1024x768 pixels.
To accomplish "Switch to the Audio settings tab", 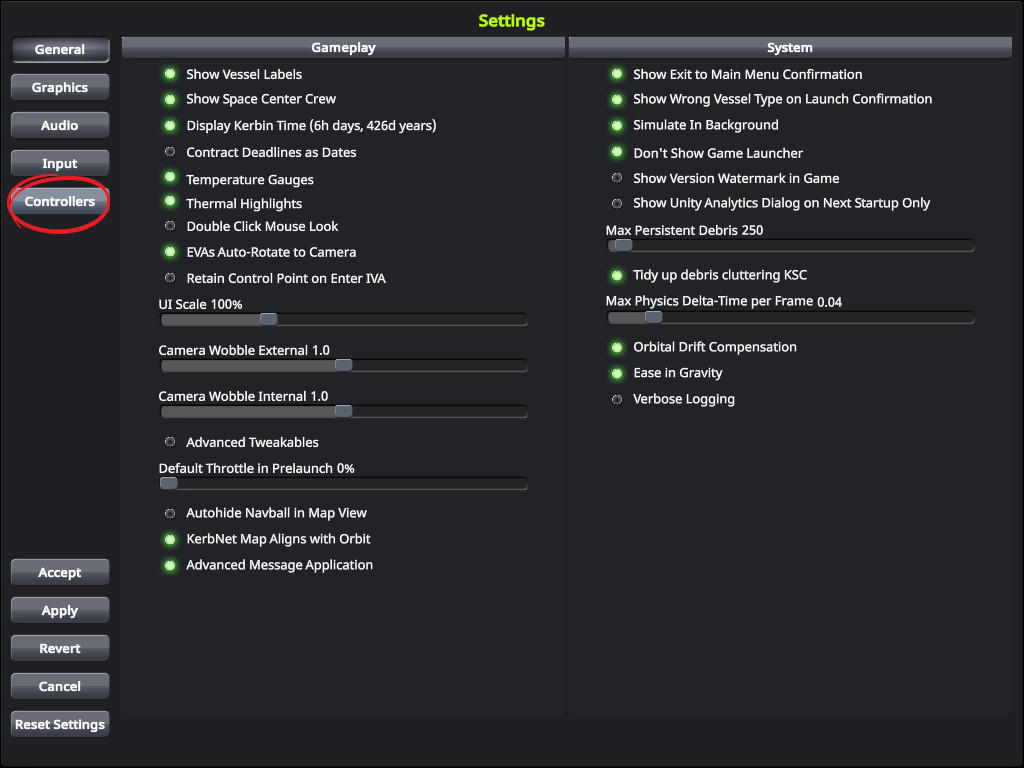I will click(x=60, y=126).
